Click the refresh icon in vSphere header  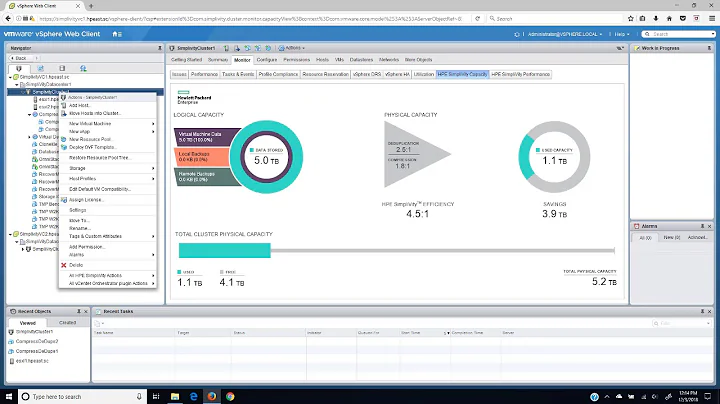tap(517, 34)
